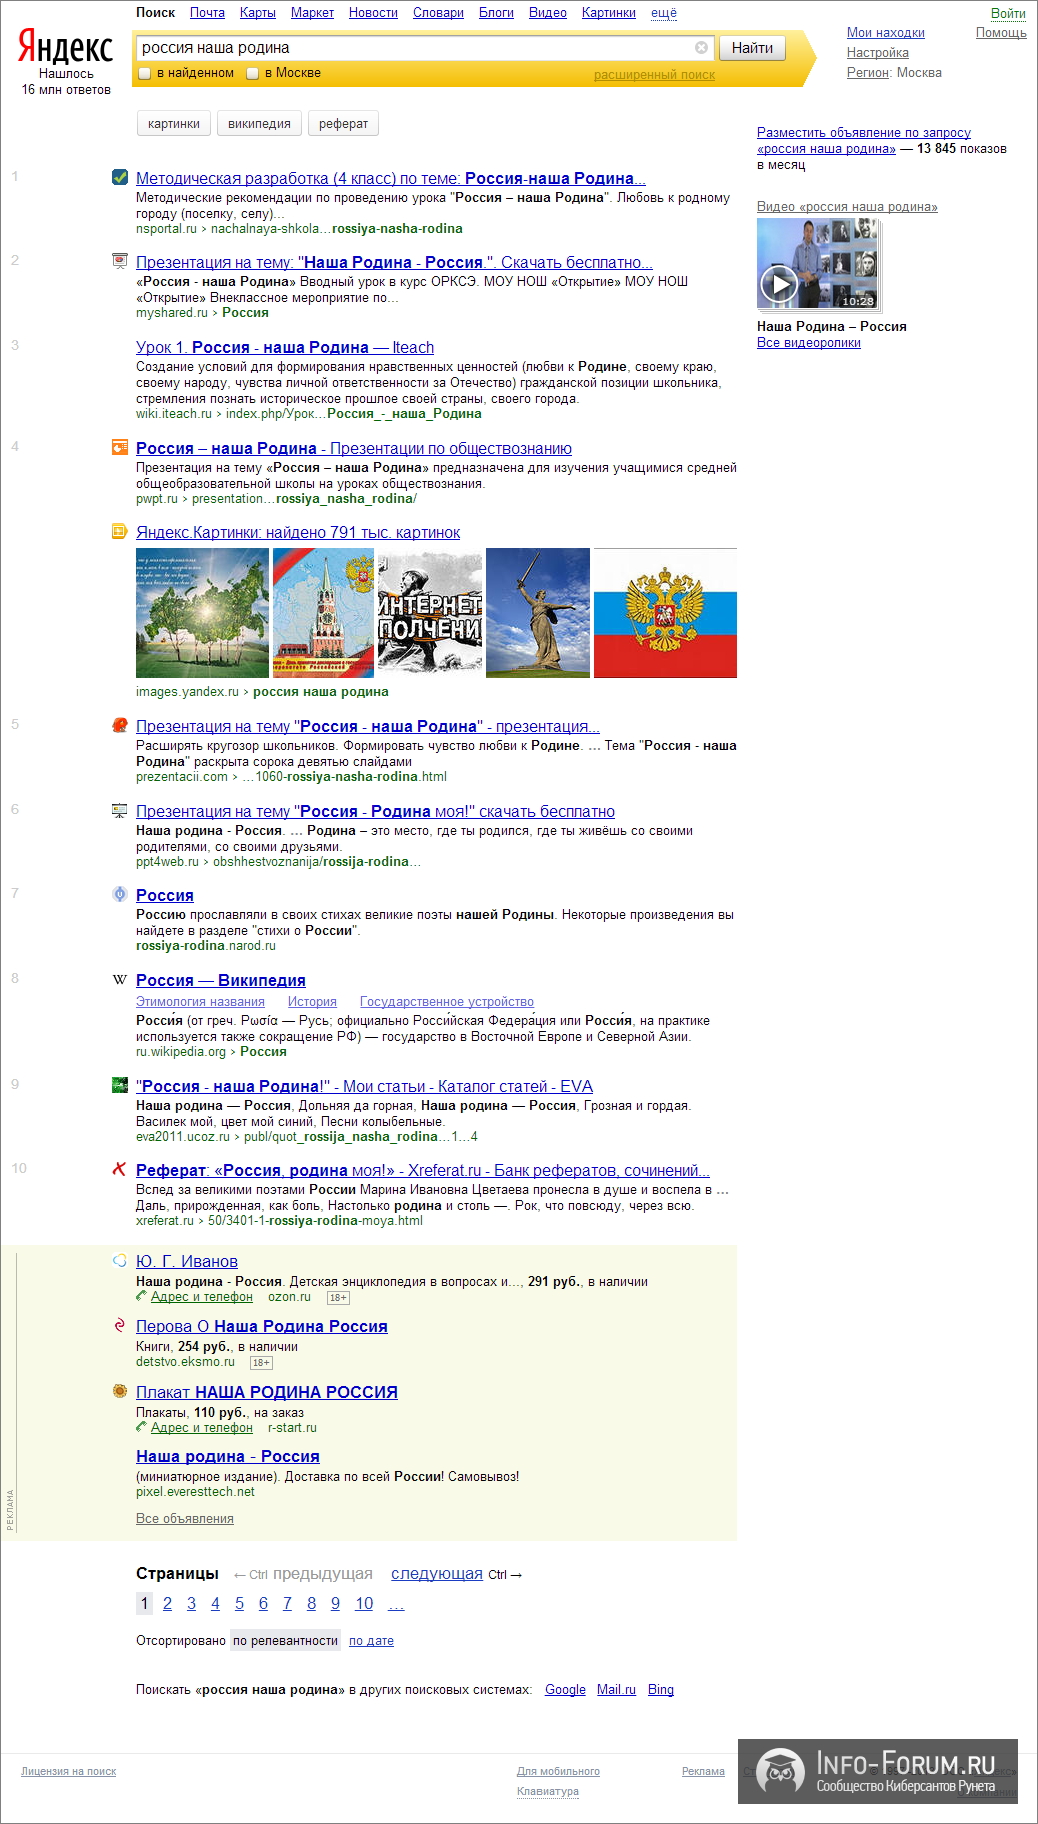Viewport: 1038px width, 1824px height.
Task: Clear the search query with the X icon
Action: coord(701,47)
